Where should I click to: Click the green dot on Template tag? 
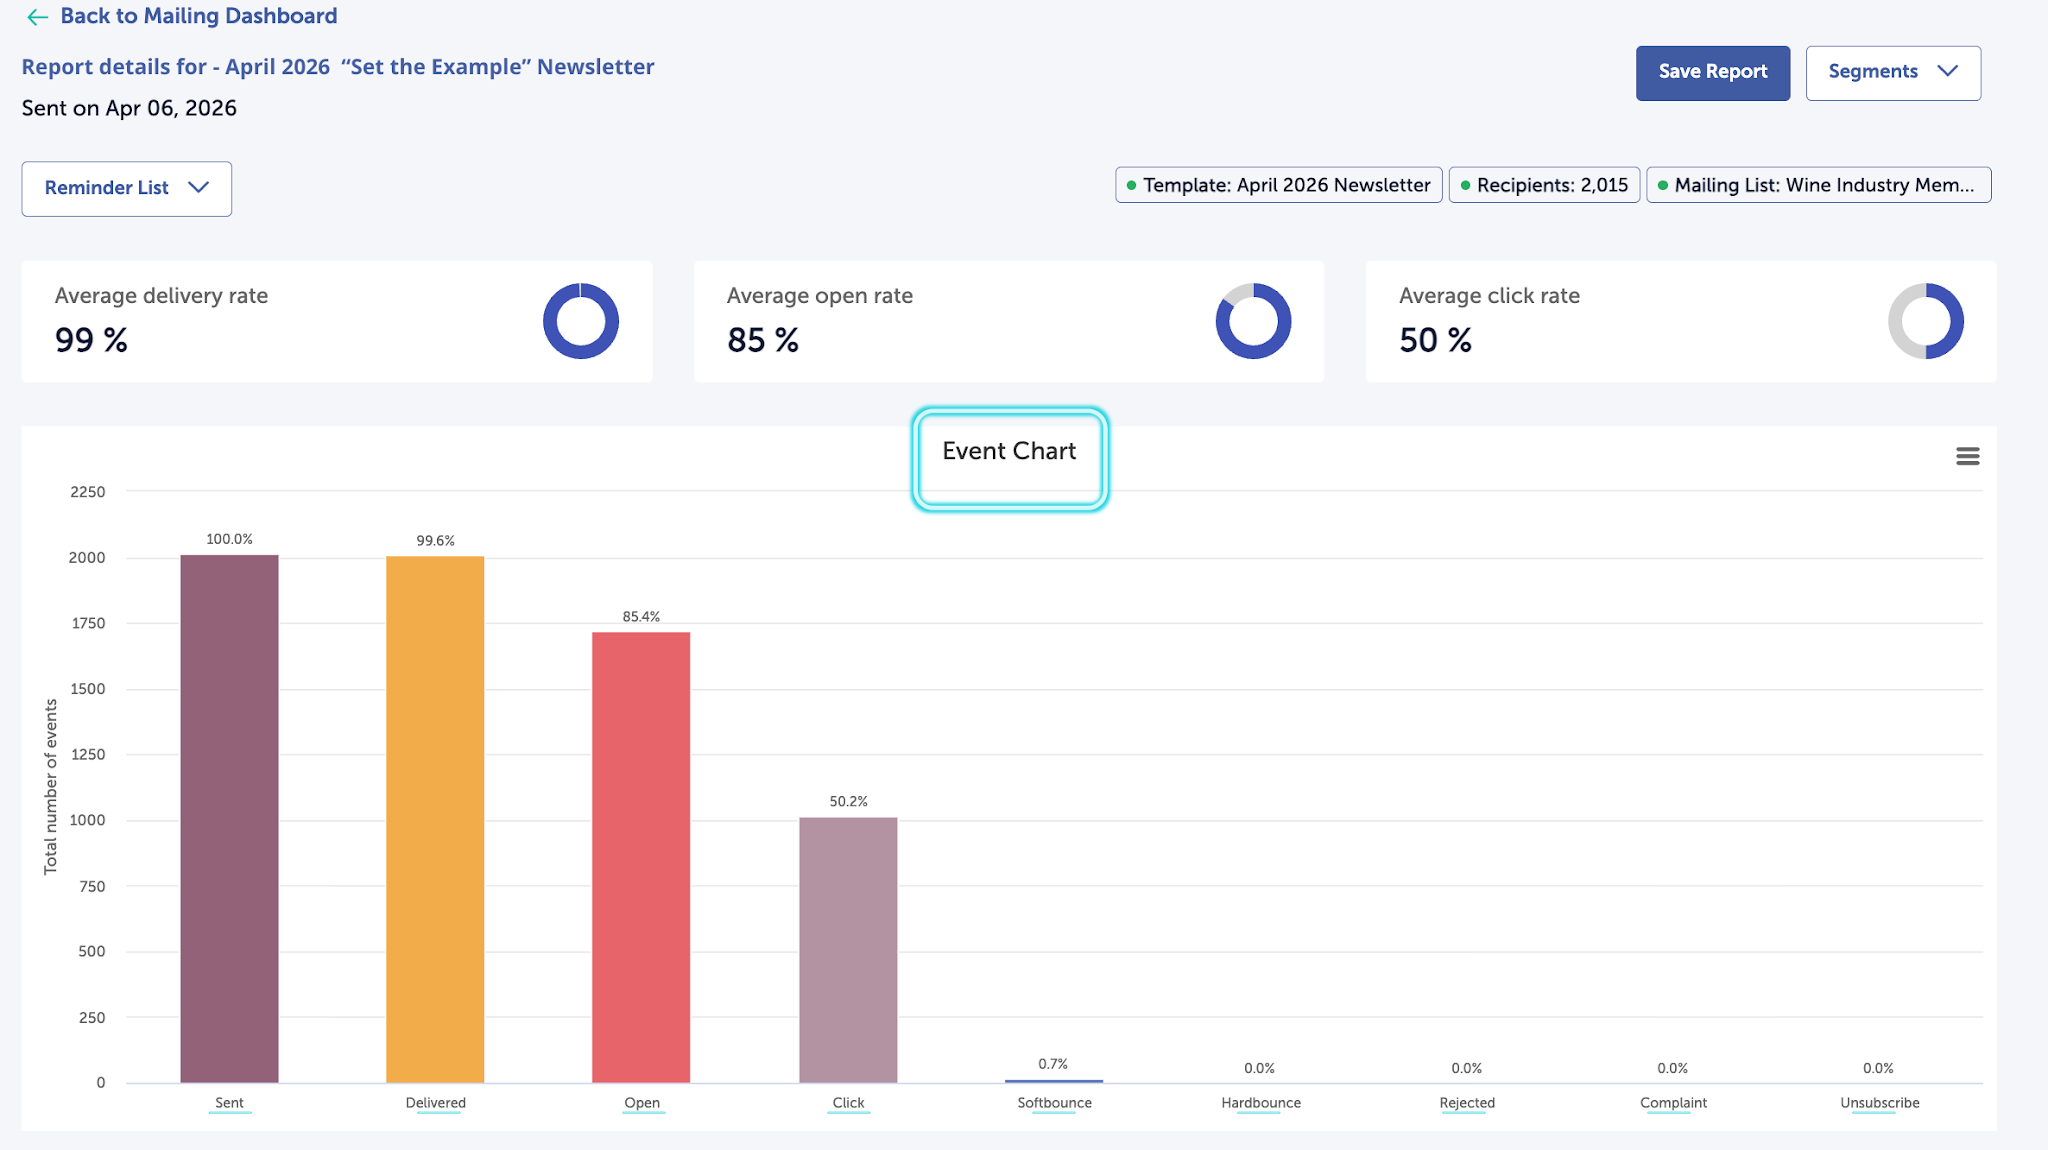click(1131, 186)
